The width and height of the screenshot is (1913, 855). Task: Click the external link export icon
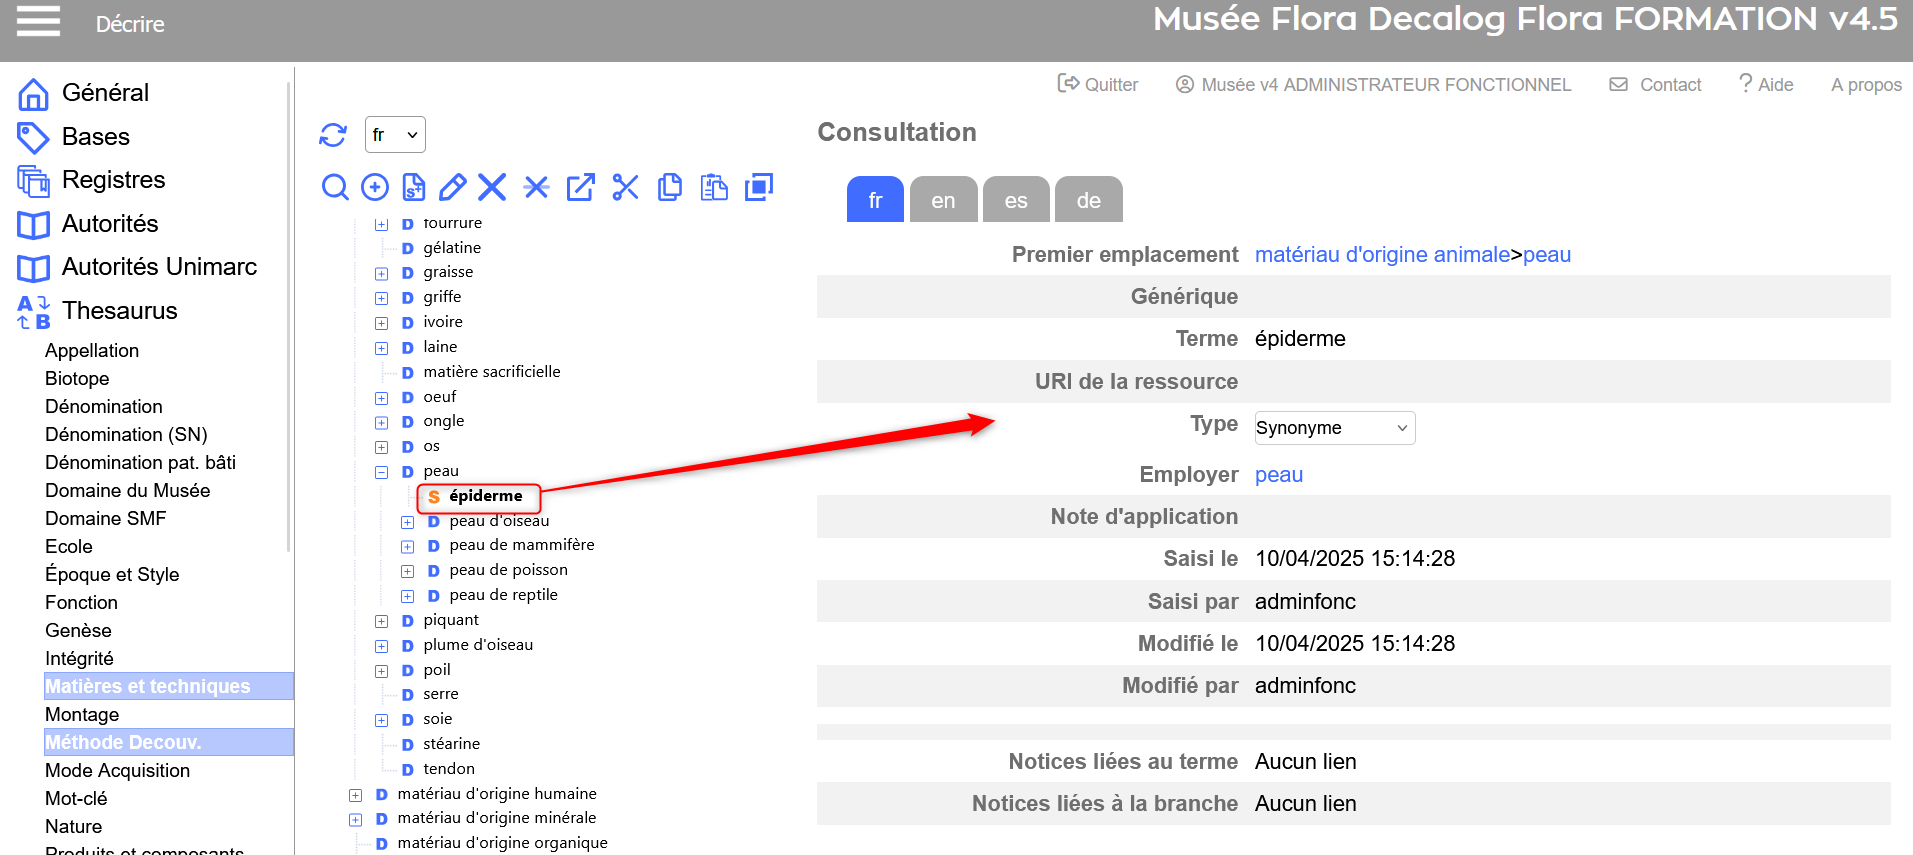[580, 187]
